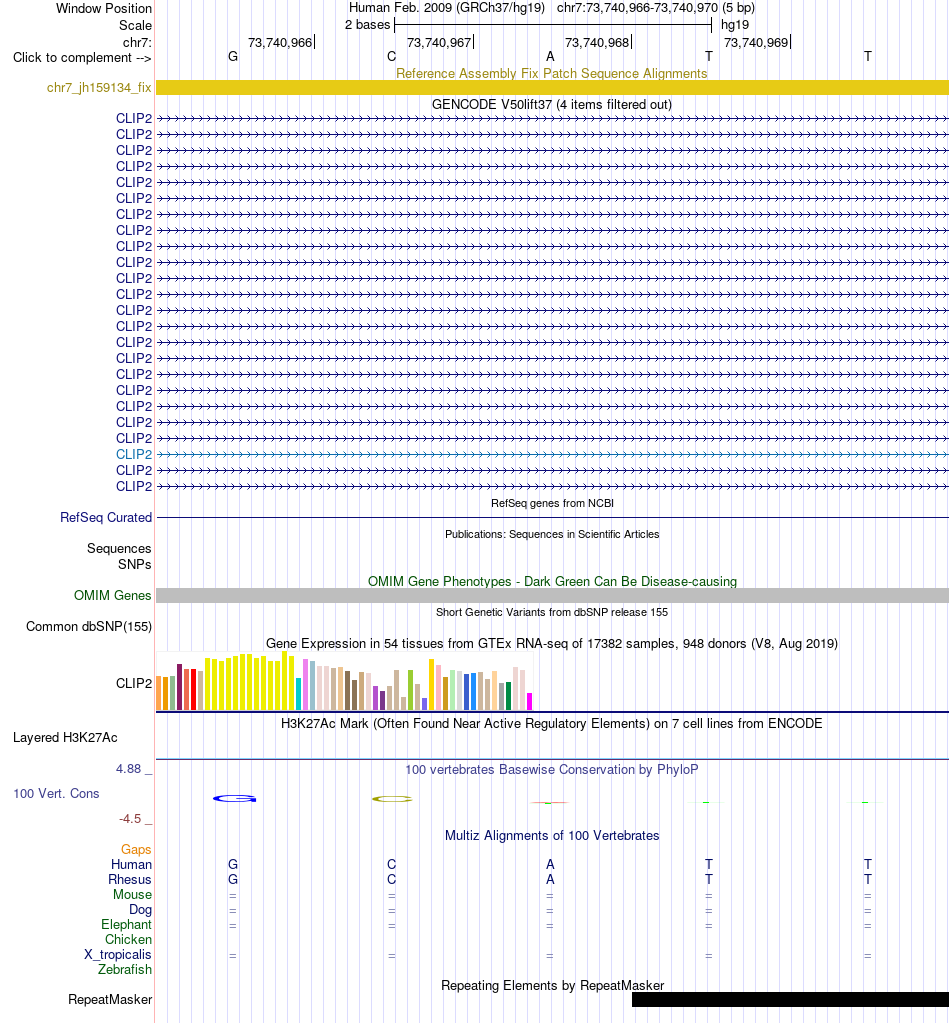Click the orange "Gaps" row label
The image size is (950, 1023).
click(136, 849)
